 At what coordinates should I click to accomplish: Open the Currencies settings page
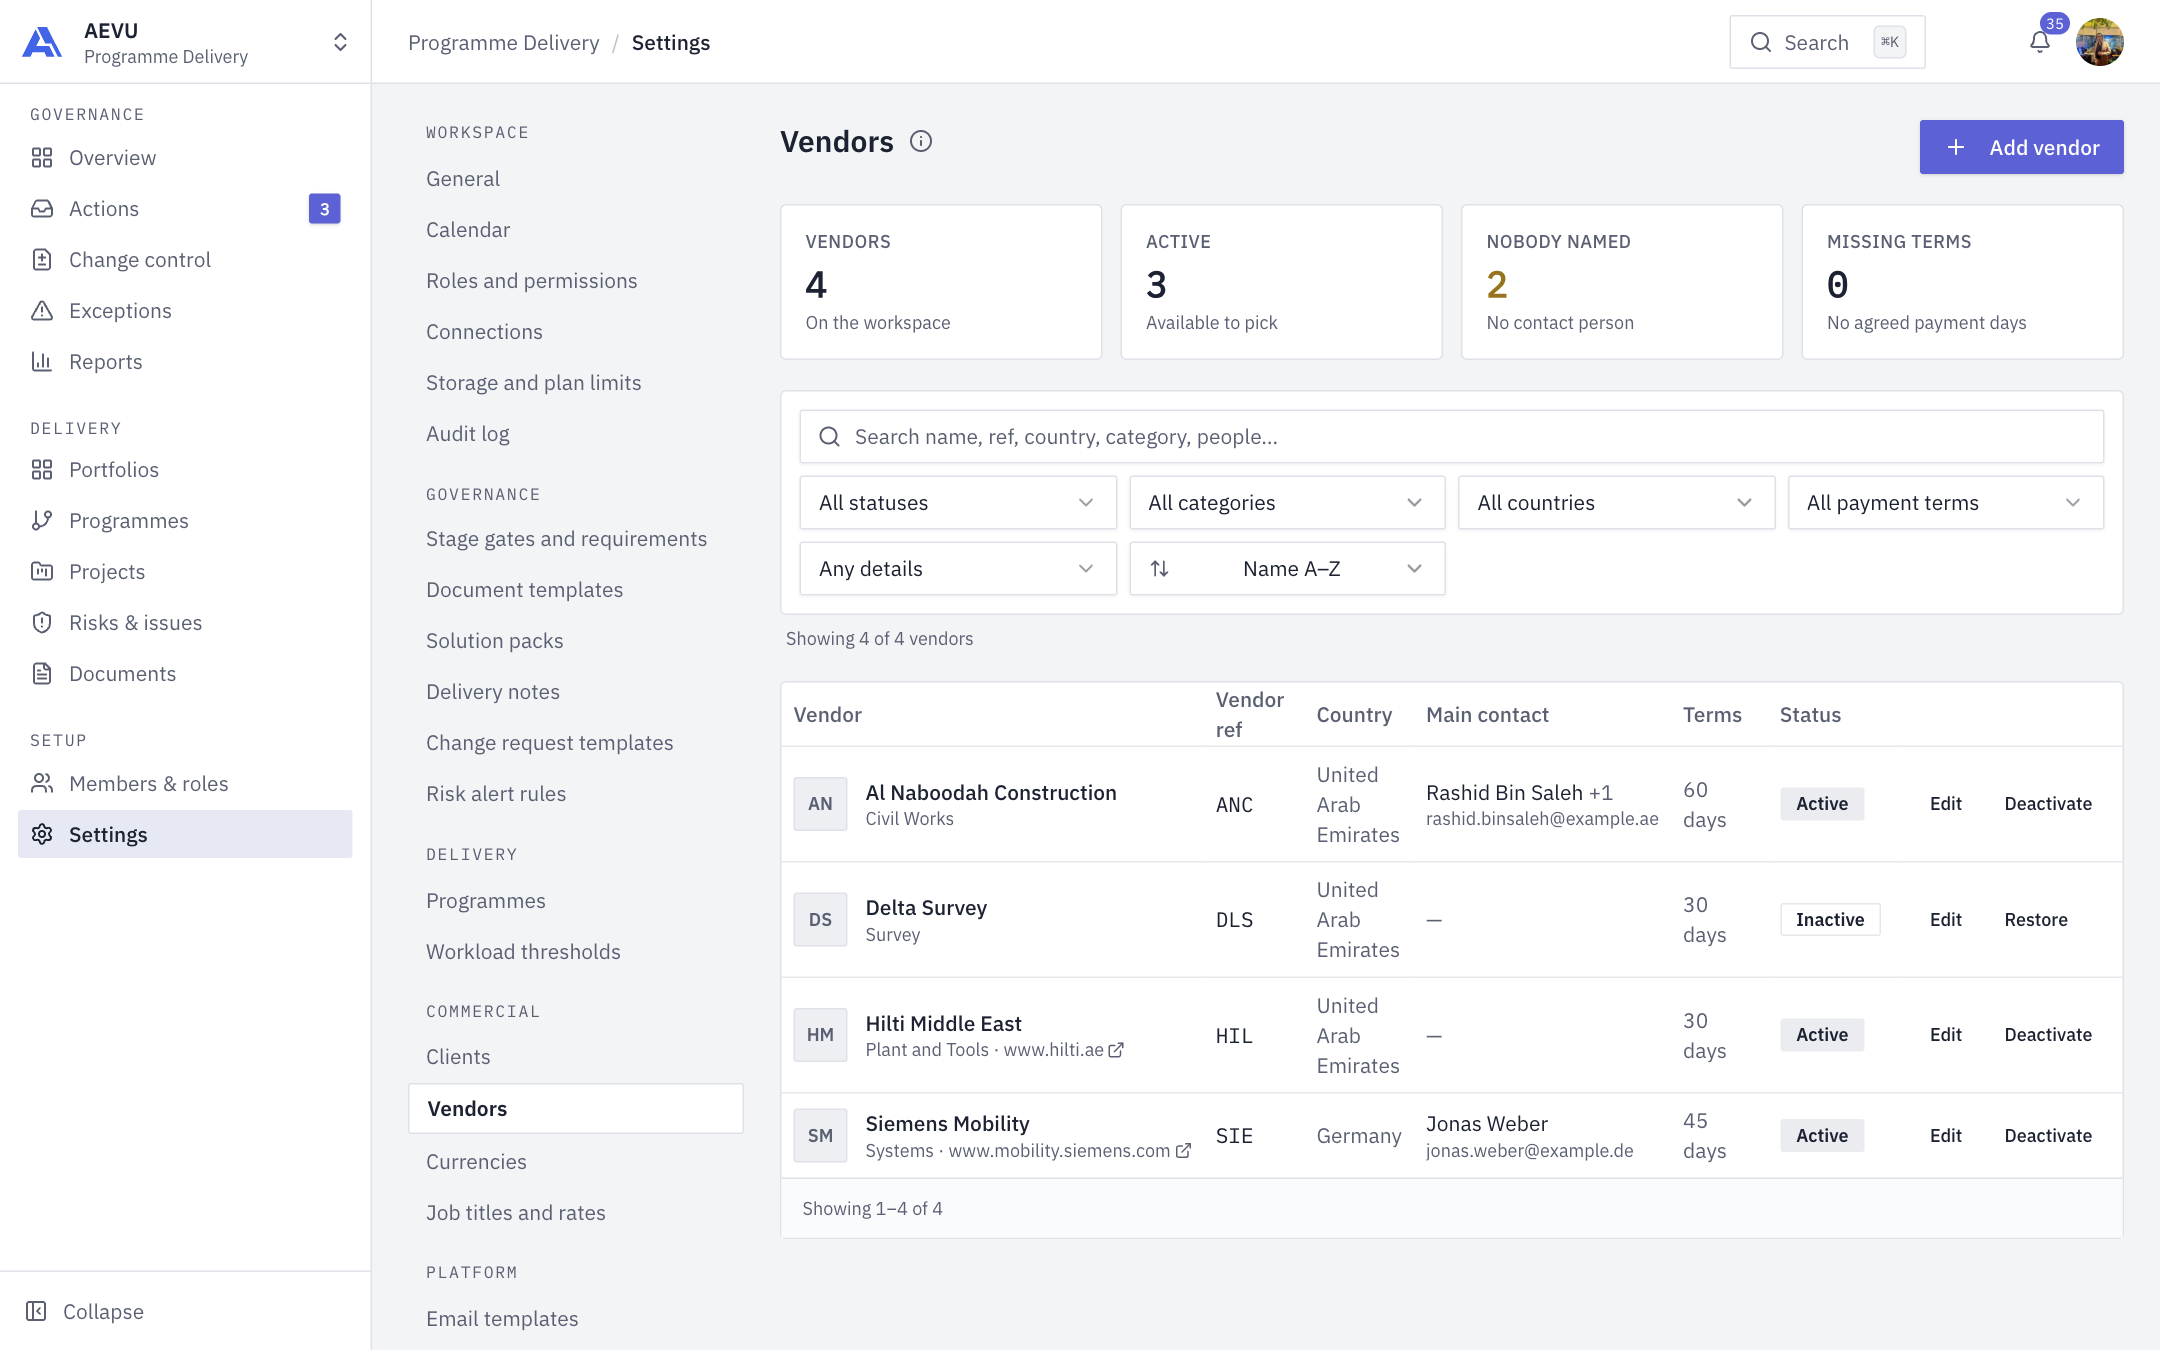point(476,1162)
